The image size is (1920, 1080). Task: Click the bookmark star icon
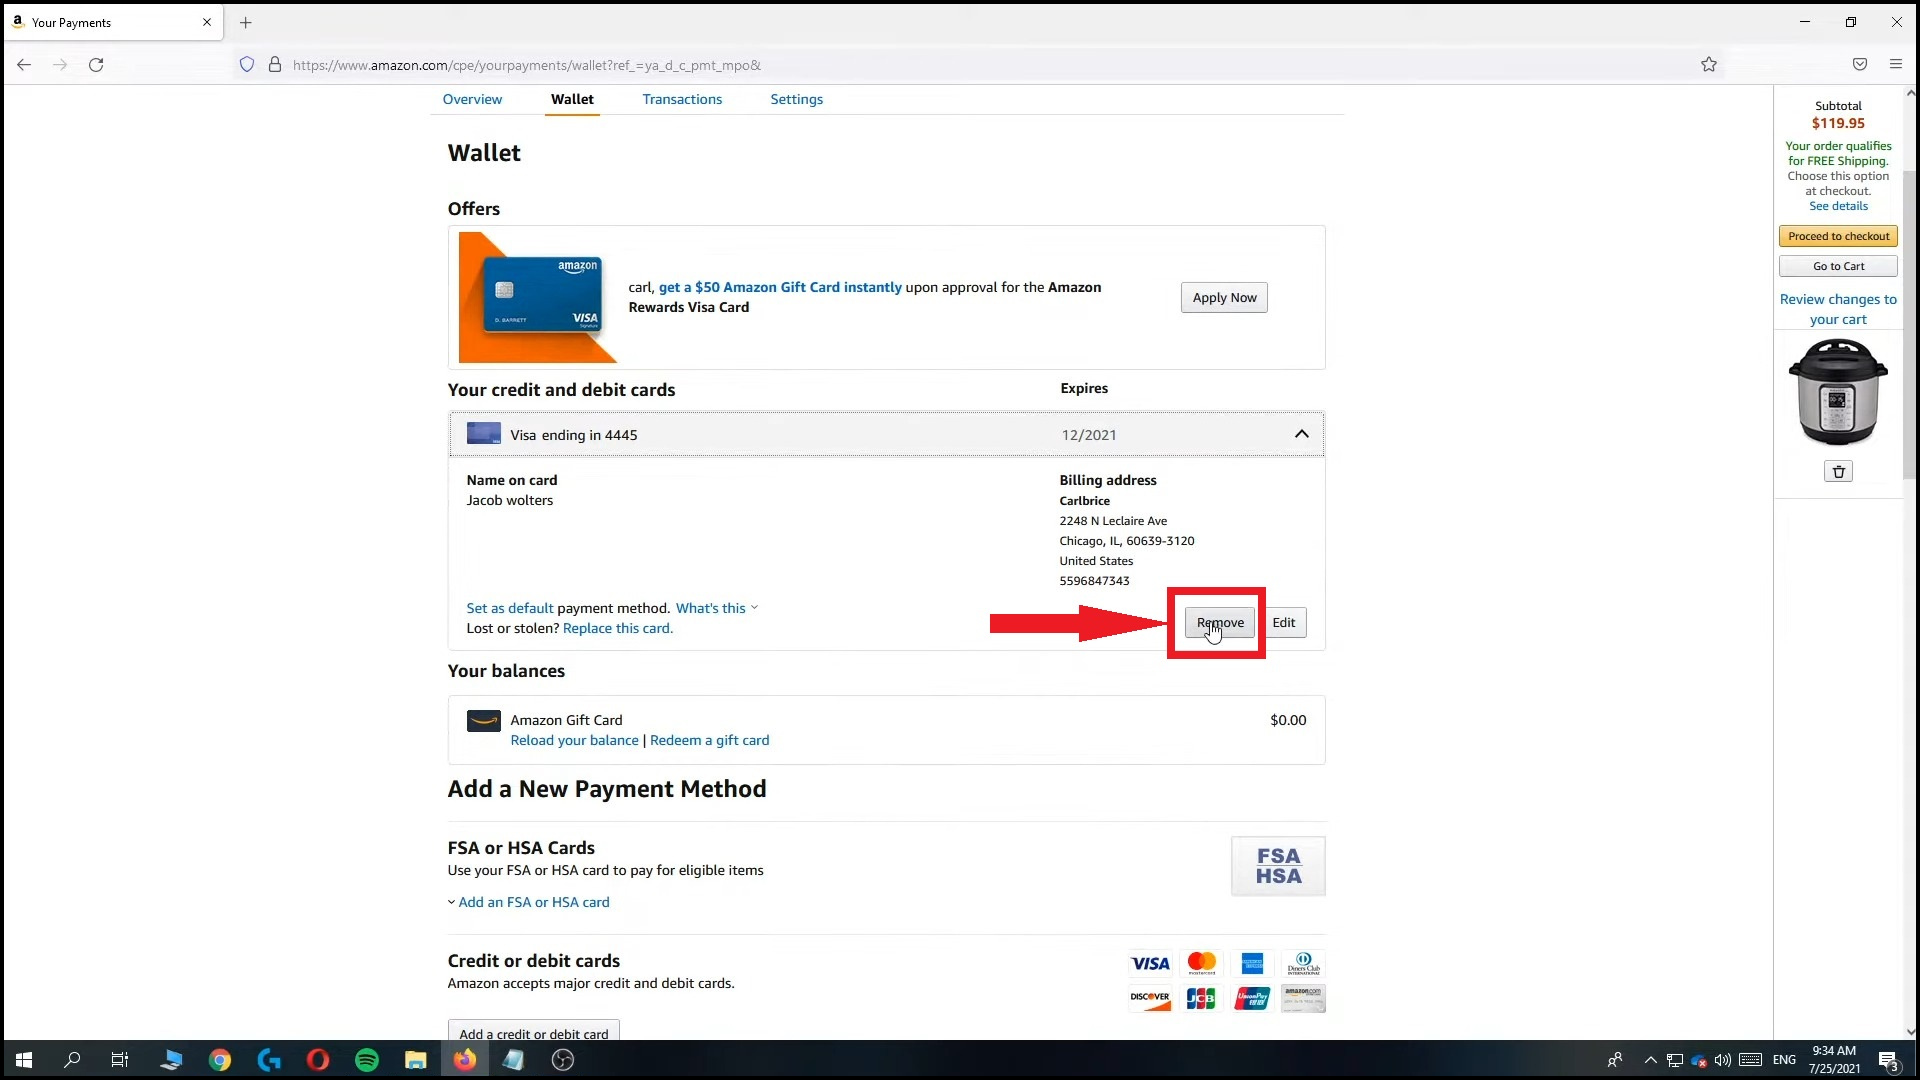coord(1709,65)
